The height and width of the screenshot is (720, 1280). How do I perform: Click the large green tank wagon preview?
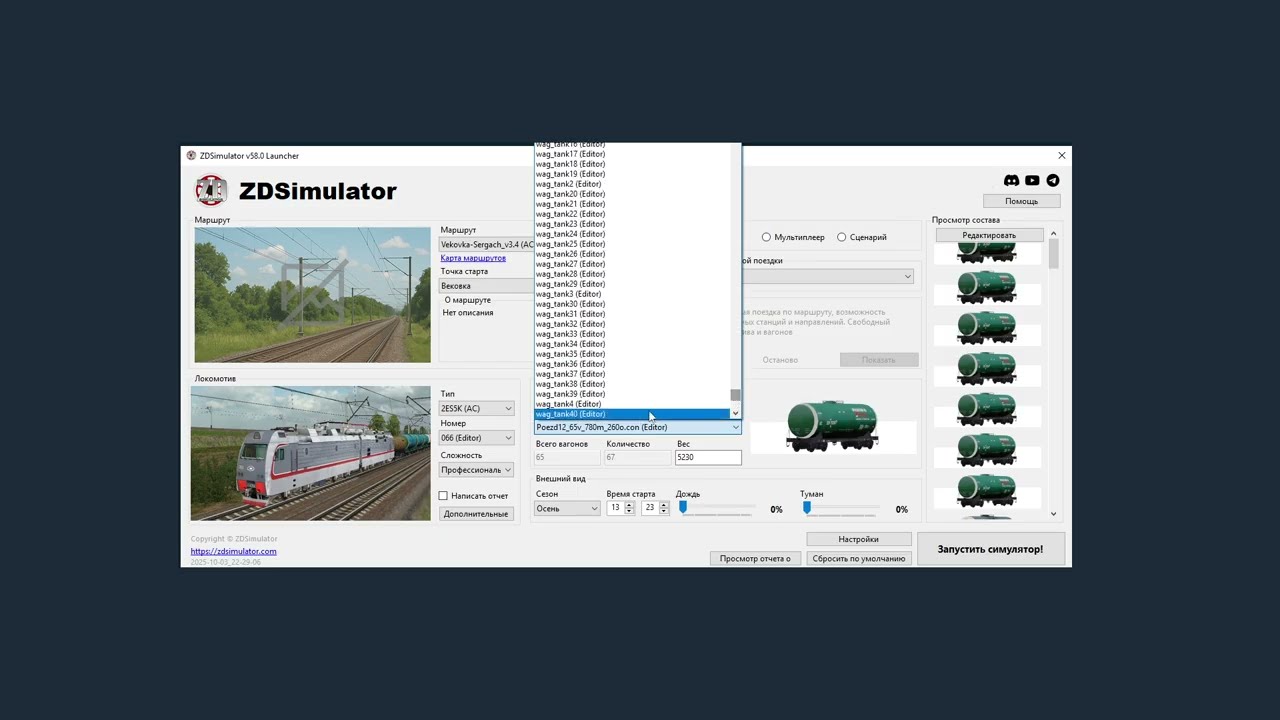832,426
